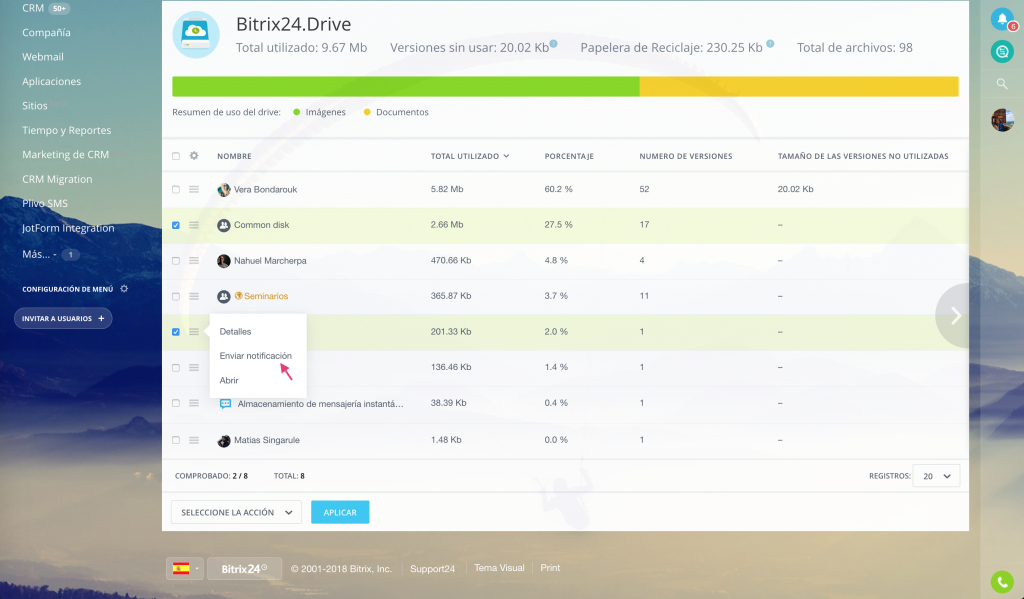
Task: Open the Registros 20 dropdown
Action: [x=936, y=476]
